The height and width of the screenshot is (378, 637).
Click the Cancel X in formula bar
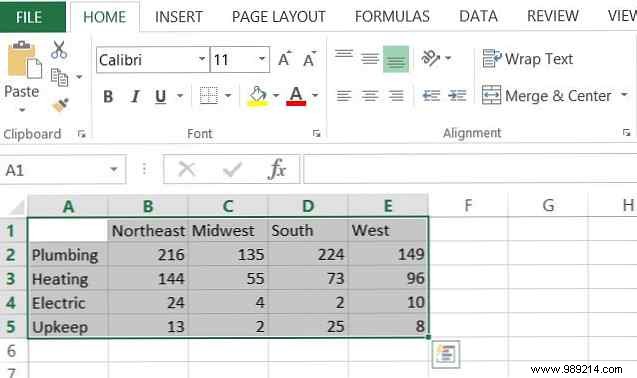click(187, 169)
